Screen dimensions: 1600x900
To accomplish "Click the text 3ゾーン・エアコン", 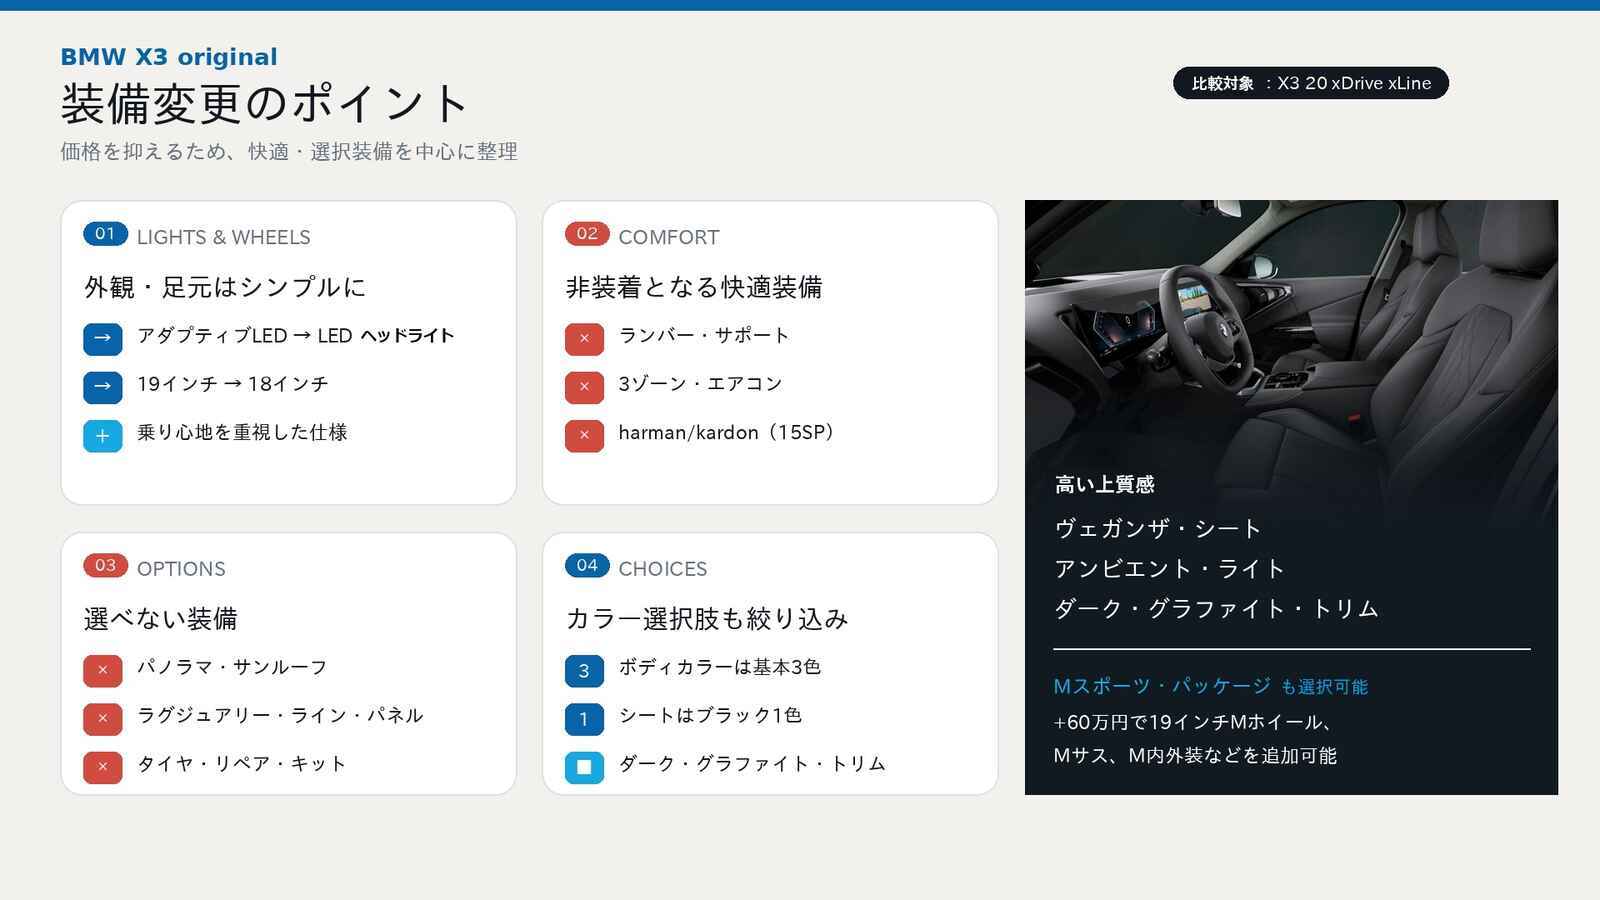I will 700,384.
